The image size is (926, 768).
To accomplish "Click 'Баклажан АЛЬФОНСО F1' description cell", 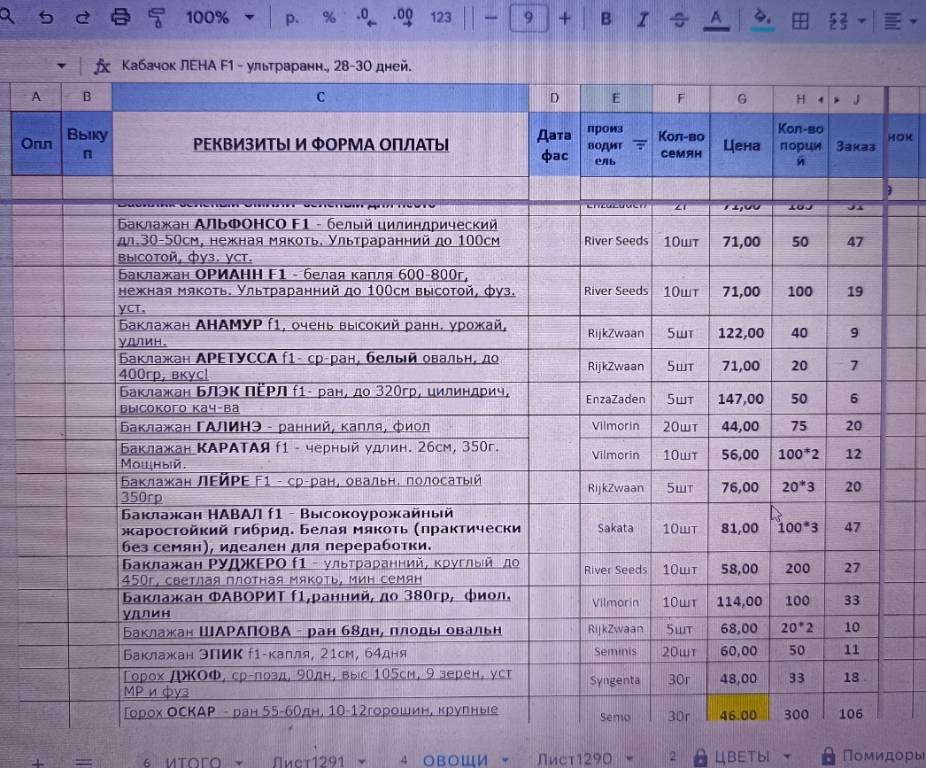I will pyautogui.click(x=322, y=240).
